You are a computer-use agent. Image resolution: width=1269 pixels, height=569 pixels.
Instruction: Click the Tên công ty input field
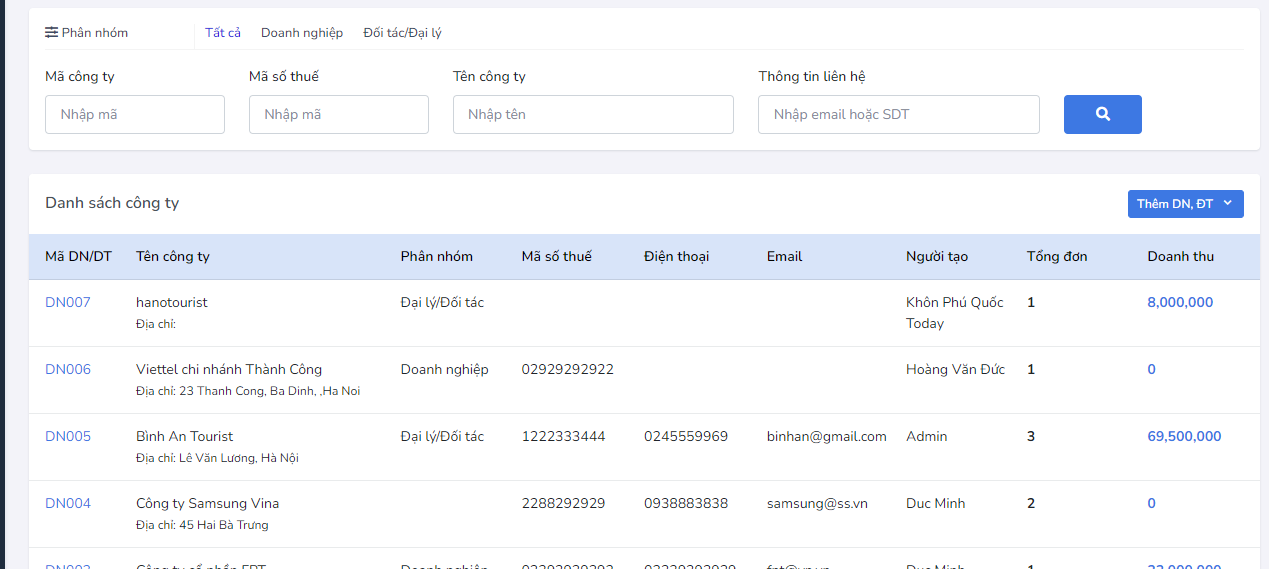tap(593, 114)
